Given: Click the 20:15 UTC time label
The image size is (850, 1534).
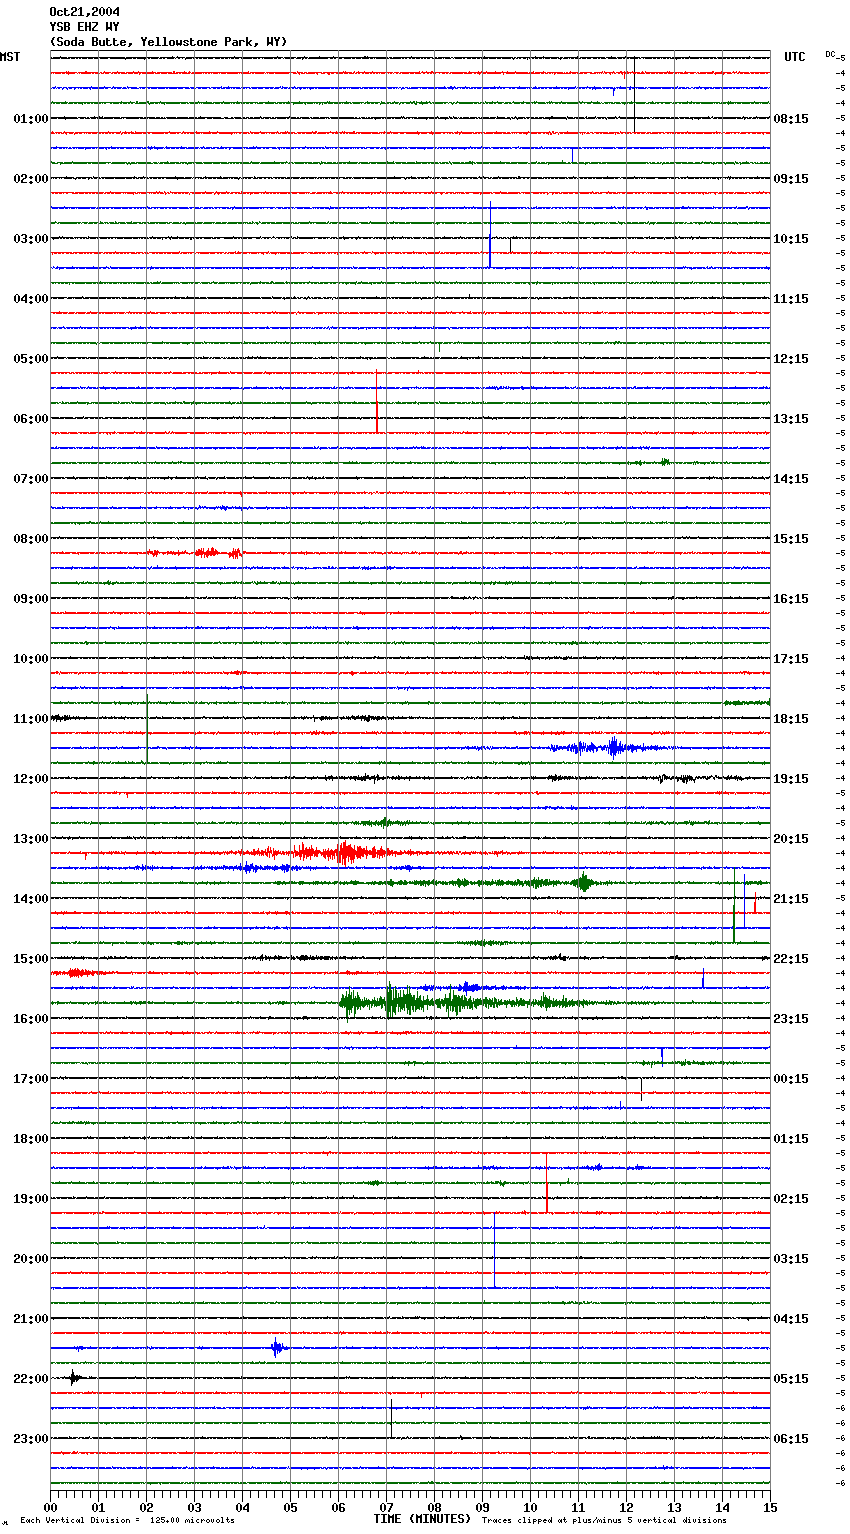Looking at the screenshot, I should [x=791, y=839].
